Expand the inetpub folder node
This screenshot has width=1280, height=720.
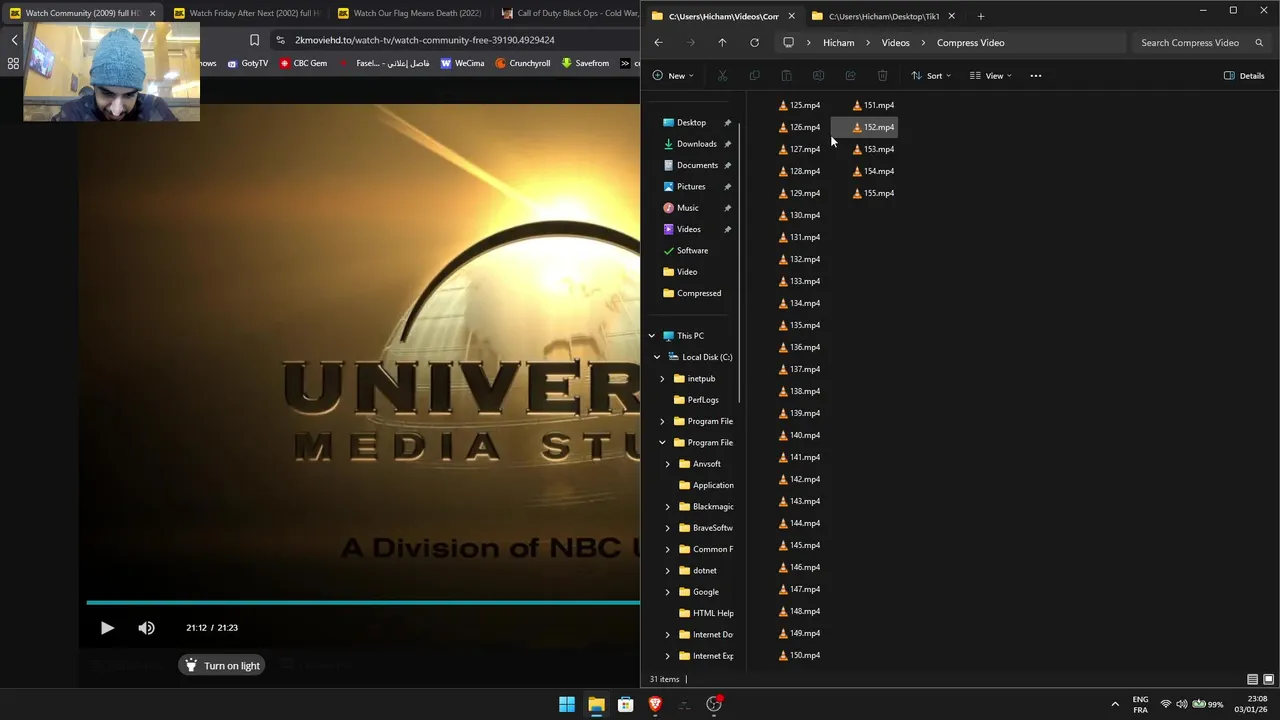pyautogui.click(x=662, y=379)
